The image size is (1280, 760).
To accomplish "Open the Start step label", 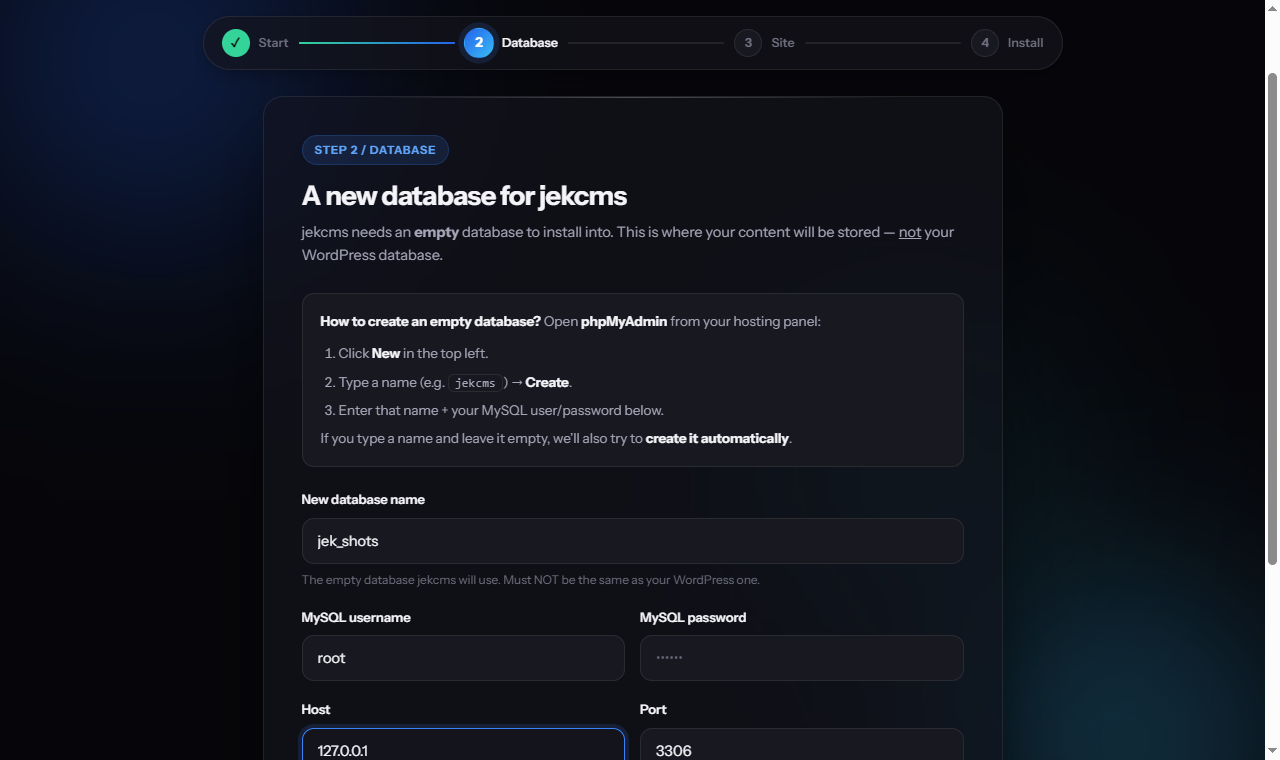I will pyautogui.click(x=273, y=43).
